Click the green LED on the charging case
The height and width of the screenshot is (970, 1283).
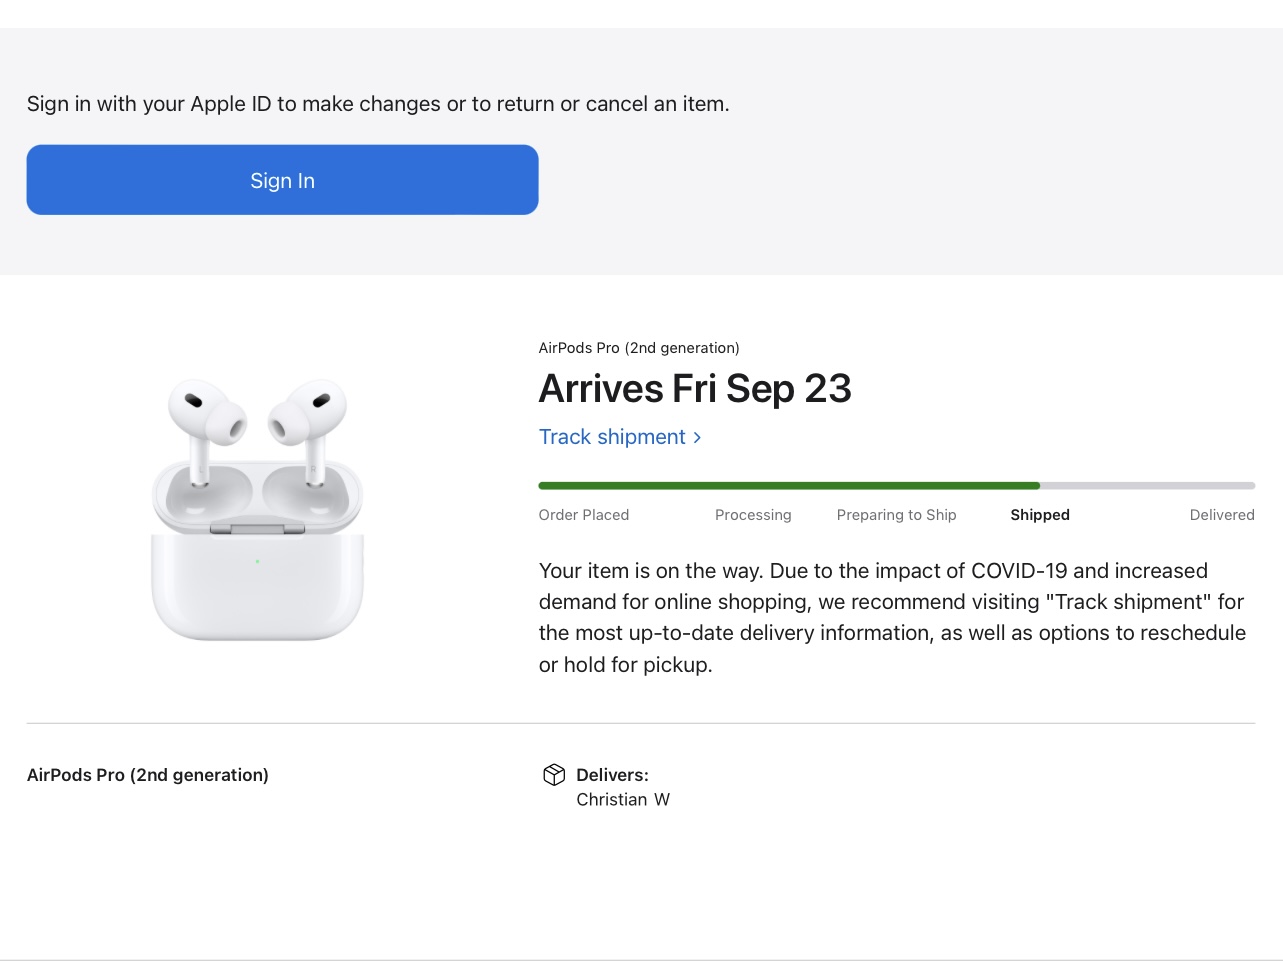pos(257,562)
